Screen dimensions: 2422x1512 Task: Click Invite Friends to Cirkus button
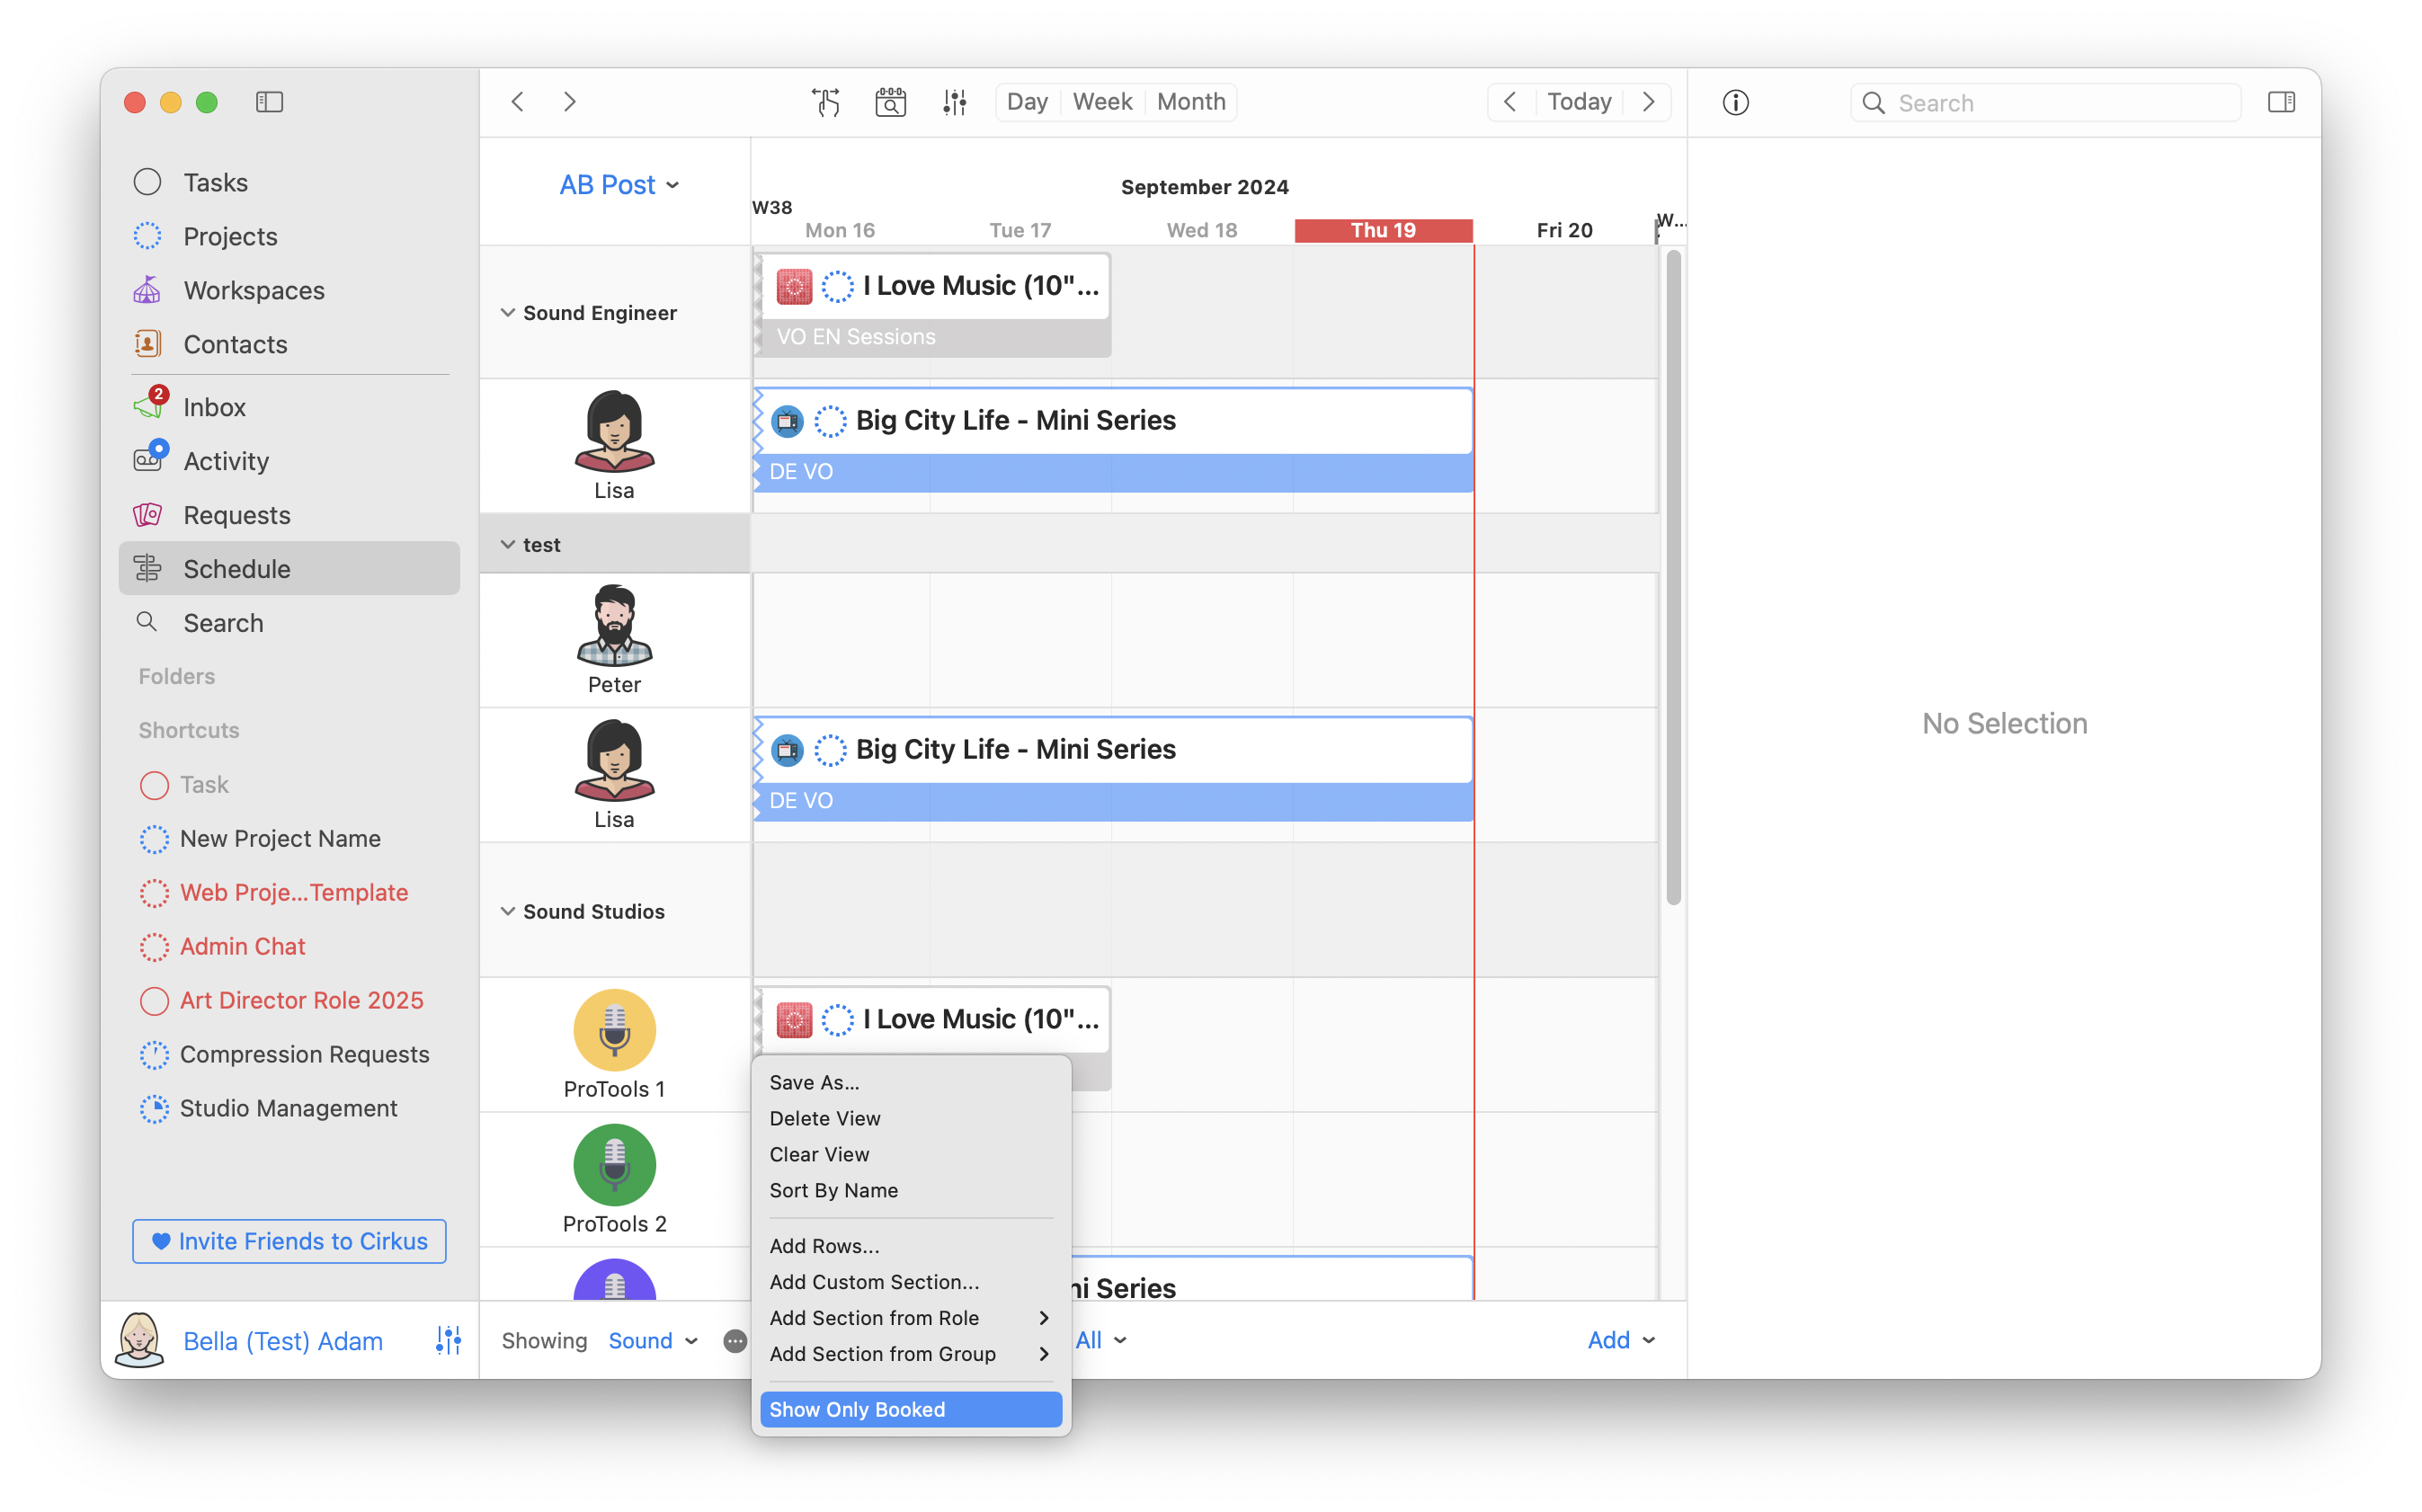click(289, 1241)
